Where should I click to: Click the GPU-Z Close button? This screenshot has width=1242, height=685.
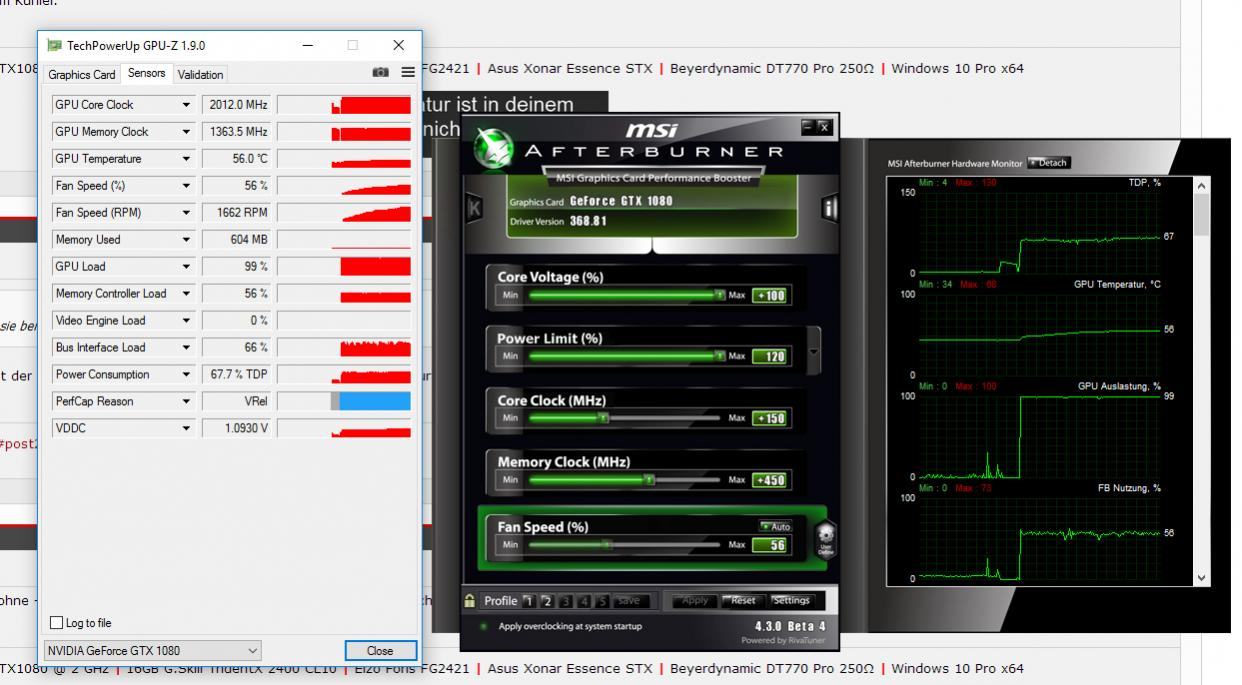[380, 650]
